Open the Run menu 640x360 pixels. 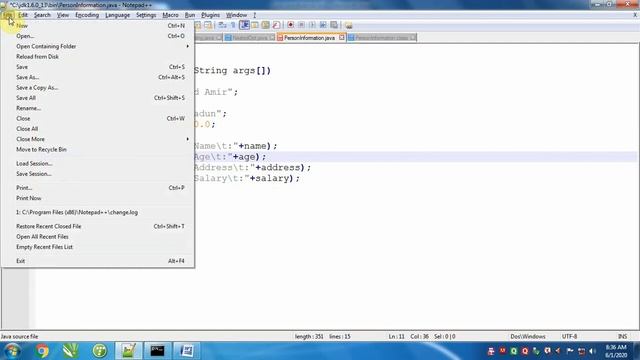pyautogui.click(x=190, y=15)
